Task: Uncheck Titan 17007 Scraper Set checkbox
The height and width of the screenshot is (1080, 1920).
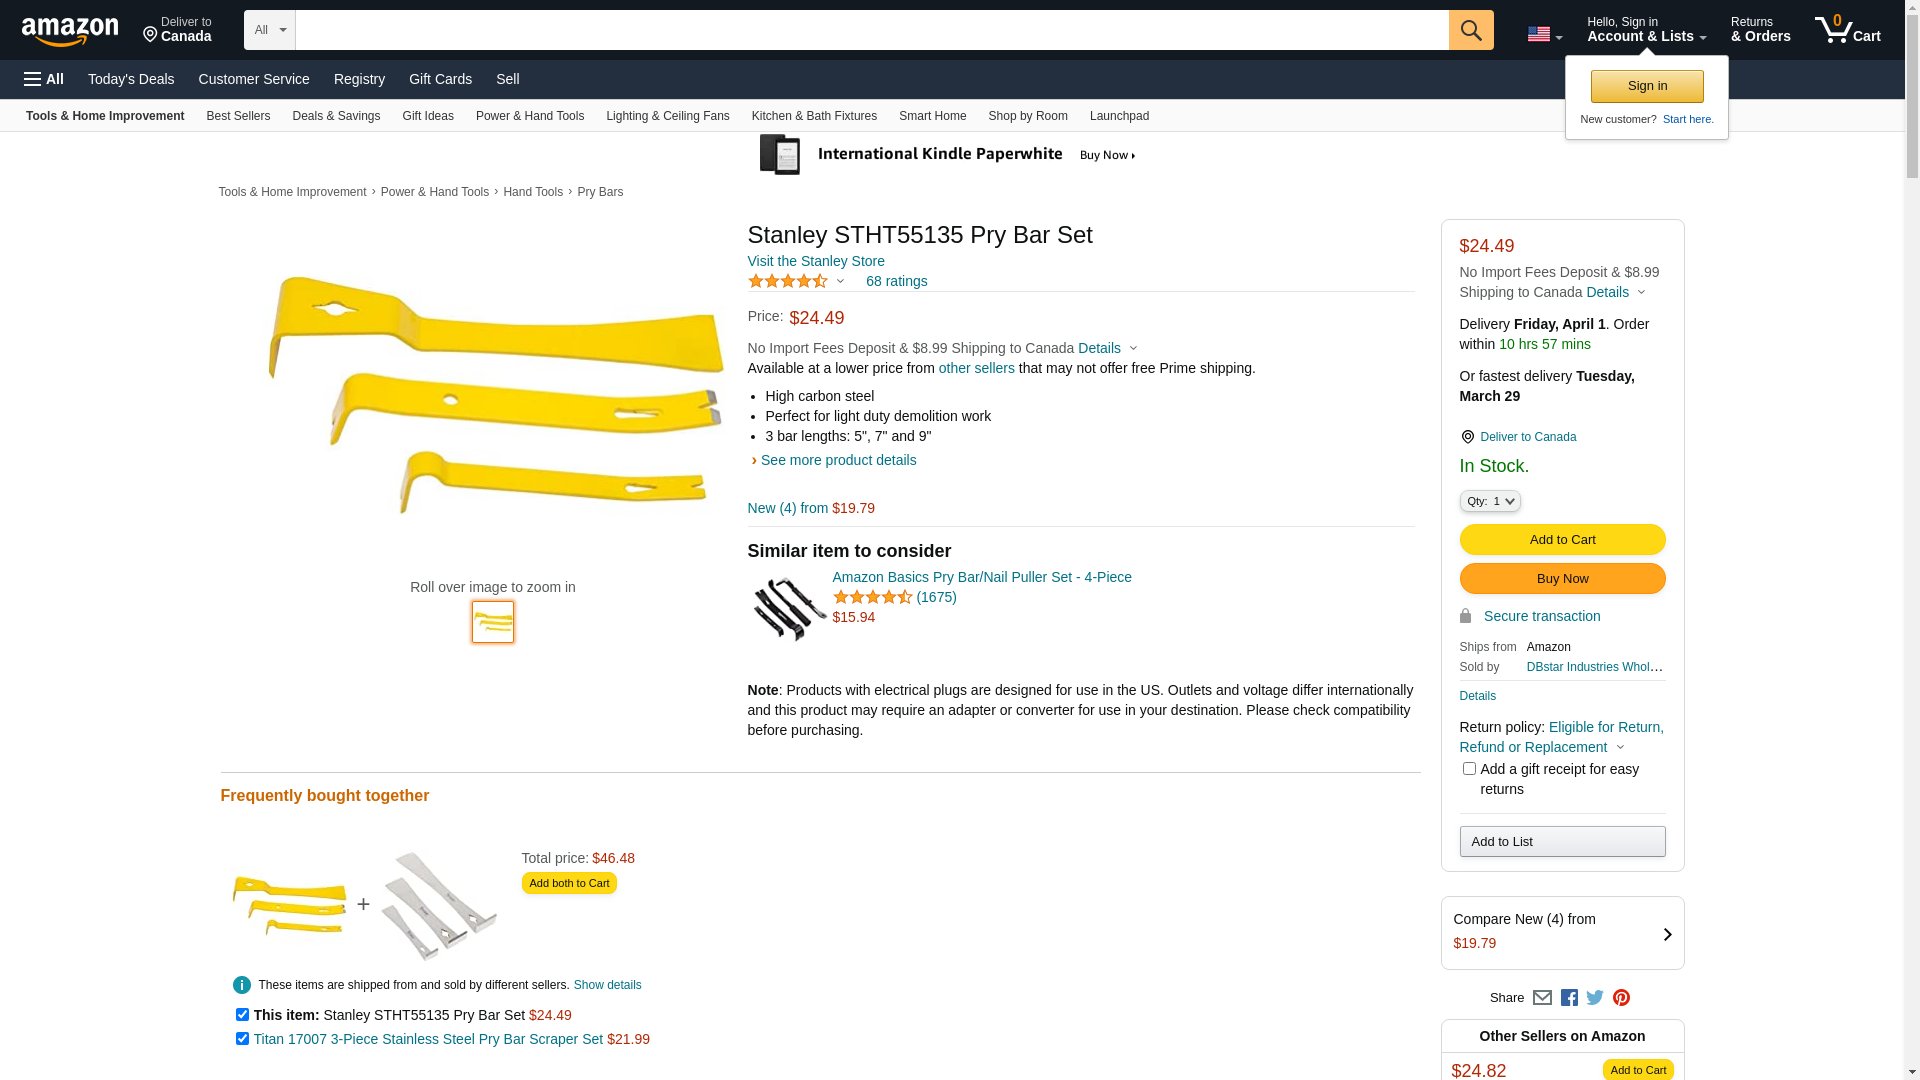Action: [x=242, y=1039]
